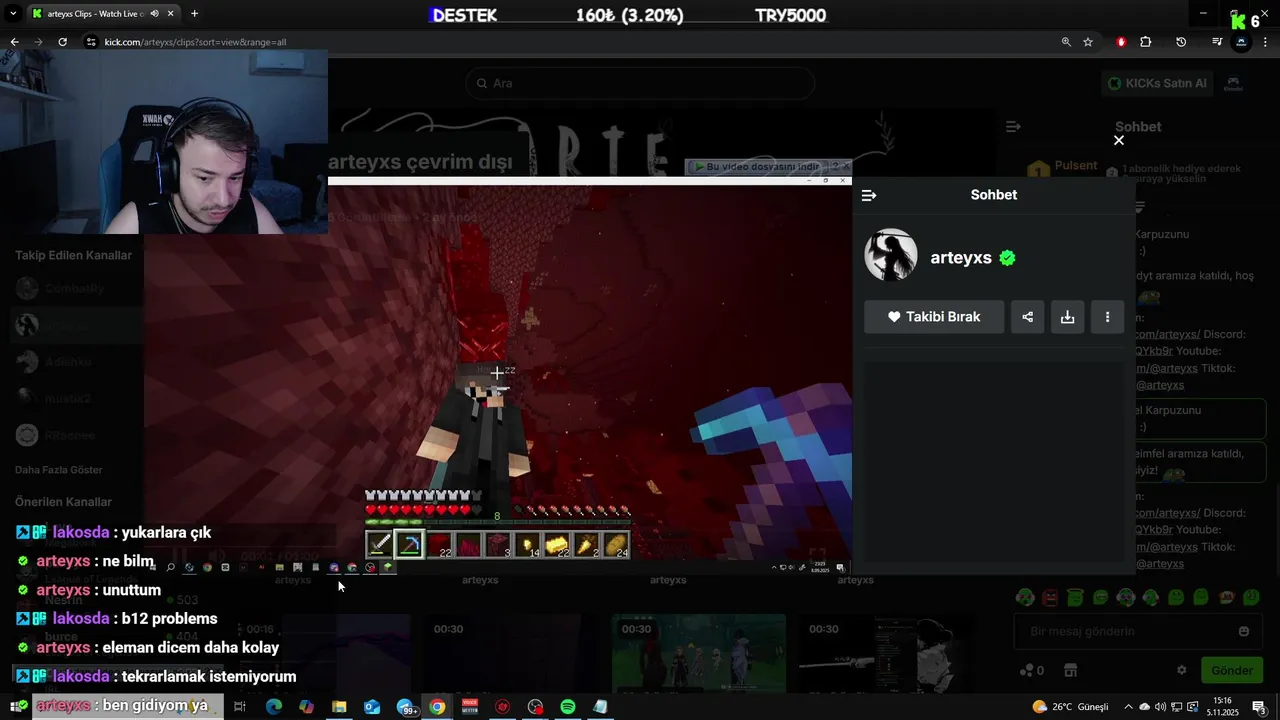Viewport: 1280px width, 720px height.
Task: Click the red hand ad-blocker extension icon
Action: (x=1121, y=42)
